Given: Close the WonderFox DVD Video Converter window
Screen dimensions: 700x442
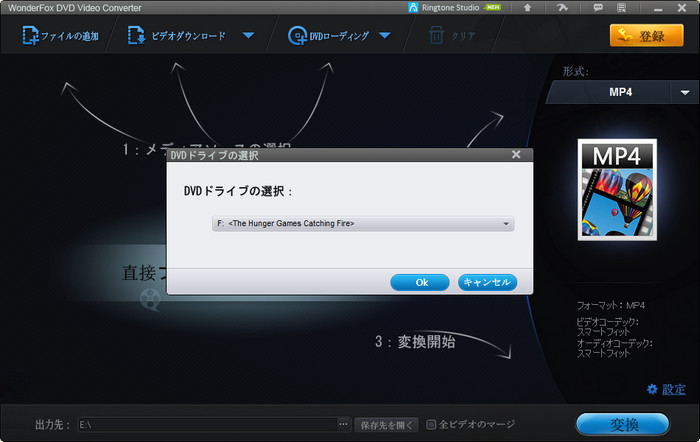Looking at the screenshot, I should 682,8.
